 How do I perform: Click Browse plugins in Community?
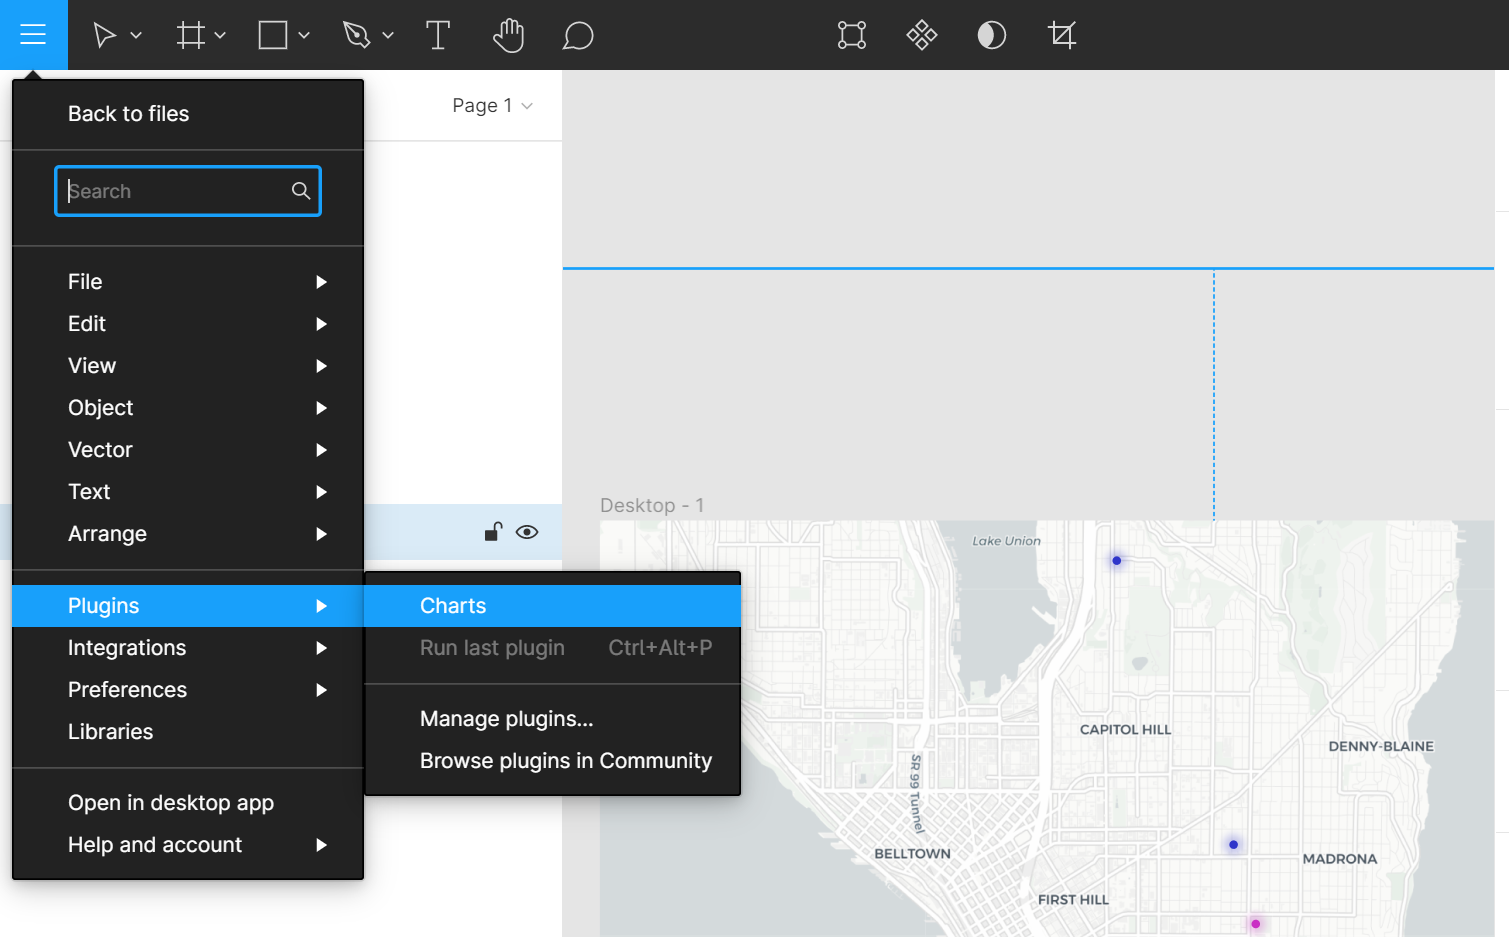click(x=565, y=761)
